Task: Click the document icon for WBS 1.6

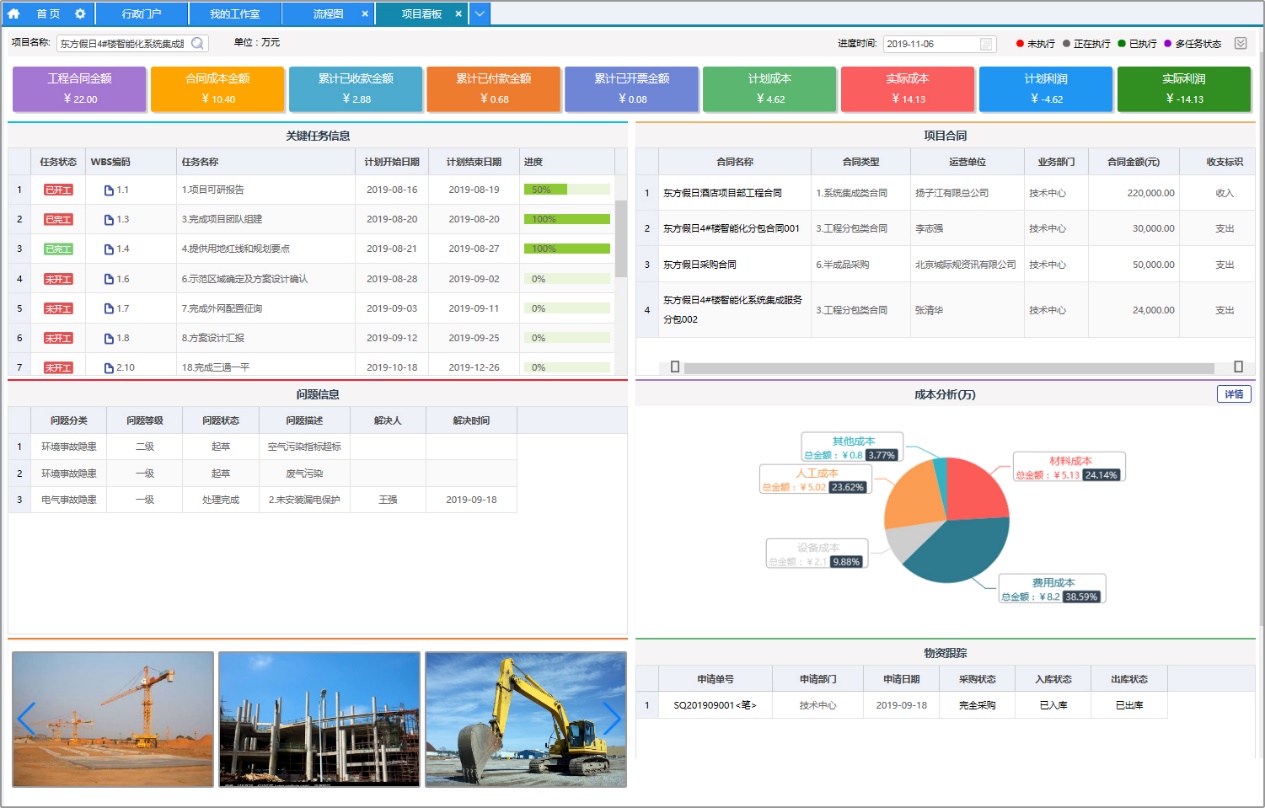Action: (109, 279)
